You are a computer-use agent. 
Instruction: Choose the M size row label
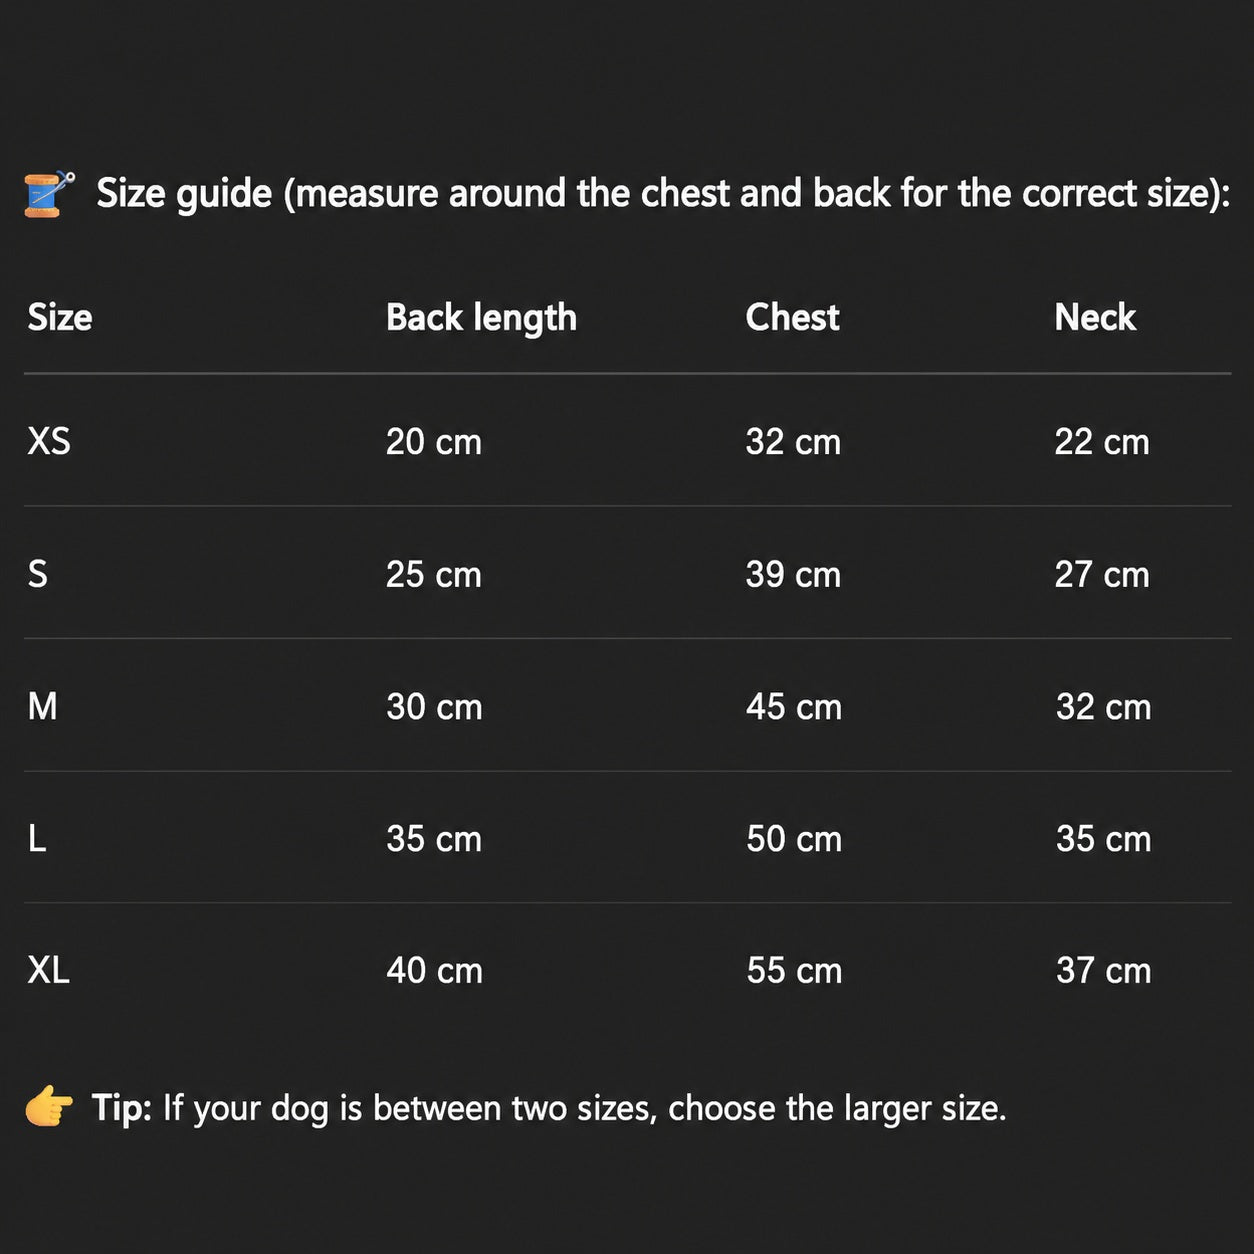tap(42, 706)
